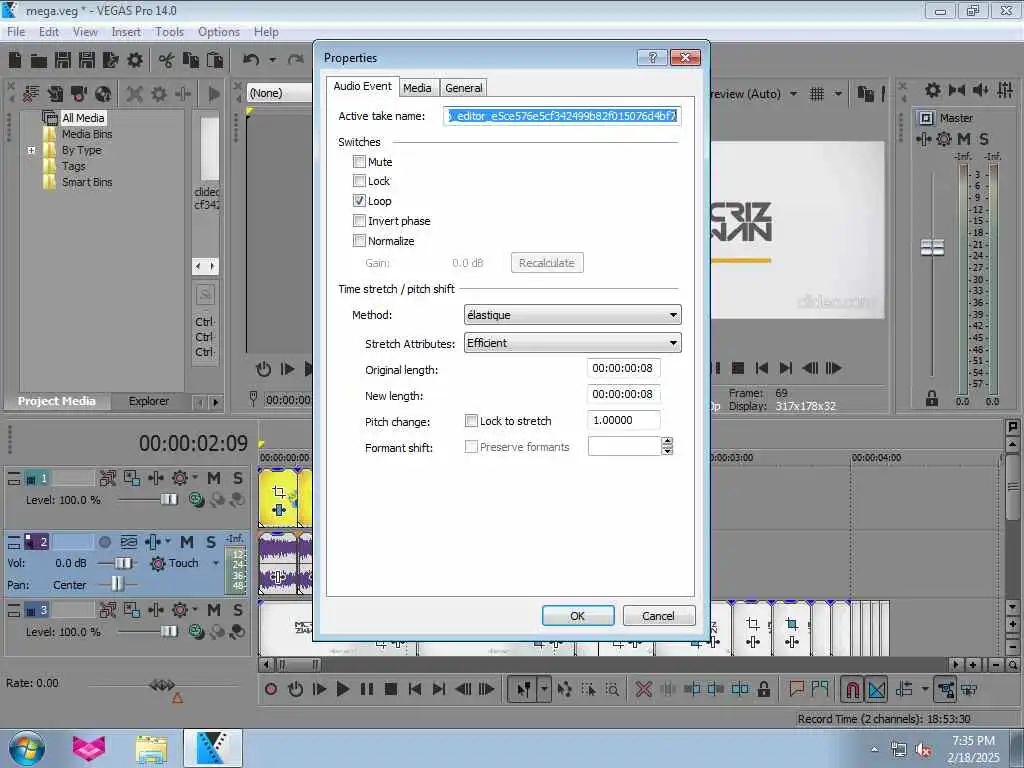
Task: Open the Tools menu
Action: [169, 32]
